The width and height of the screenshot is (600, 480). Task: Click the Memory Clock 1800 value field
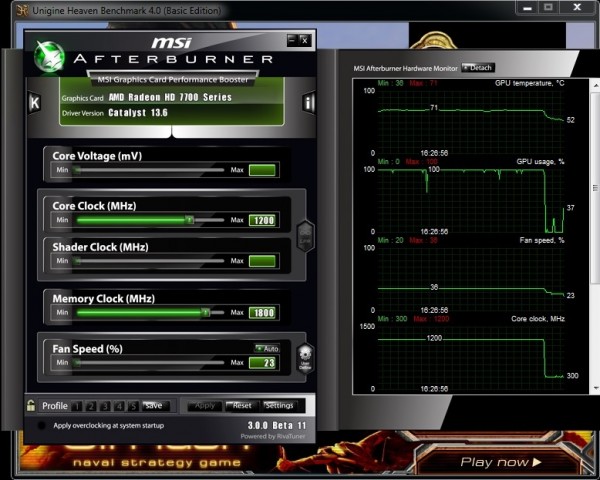(262, 313)
